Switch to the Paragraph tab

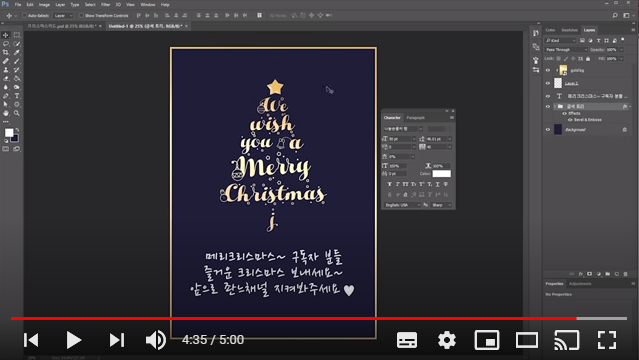[415, 117]
